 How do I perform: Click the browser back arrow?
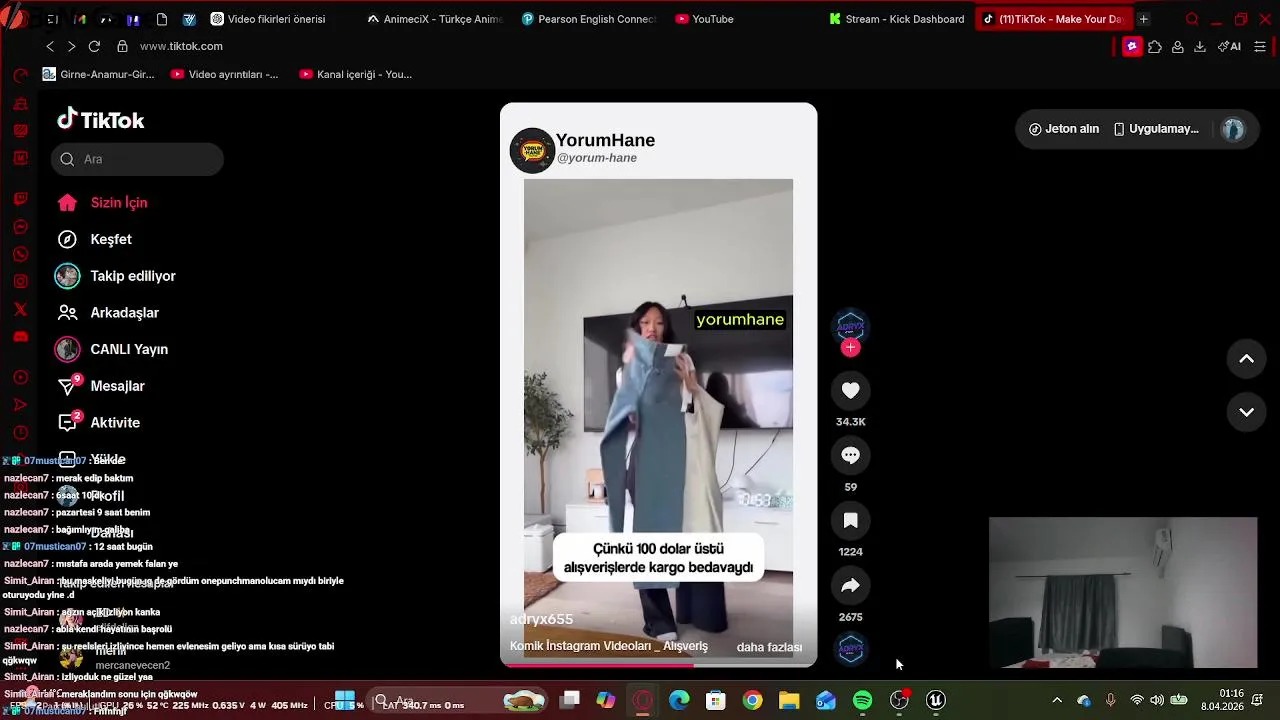(50, 46)
